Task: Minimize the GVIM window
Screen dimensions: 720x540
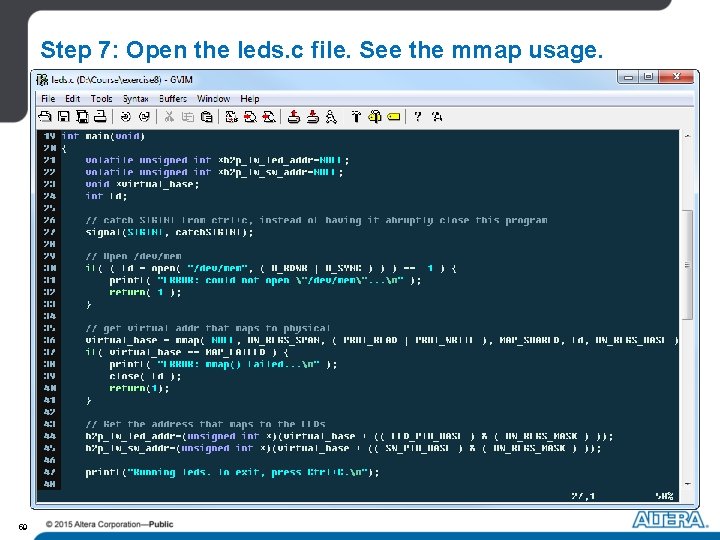Action: [628, 77]
